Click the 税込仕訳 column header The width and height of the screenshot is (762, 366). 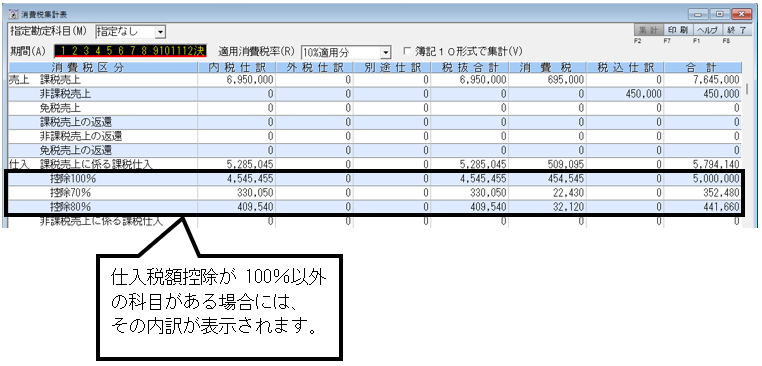click(x=625, y=68)
